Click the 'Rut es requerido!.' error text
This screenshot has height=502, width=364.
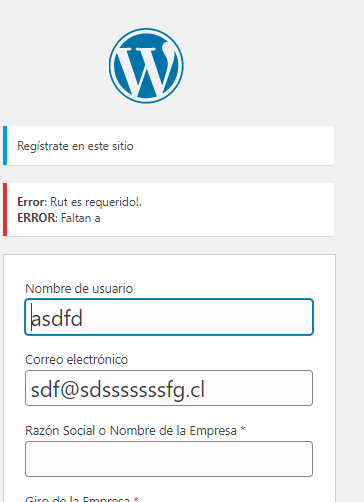pos(96,202)
